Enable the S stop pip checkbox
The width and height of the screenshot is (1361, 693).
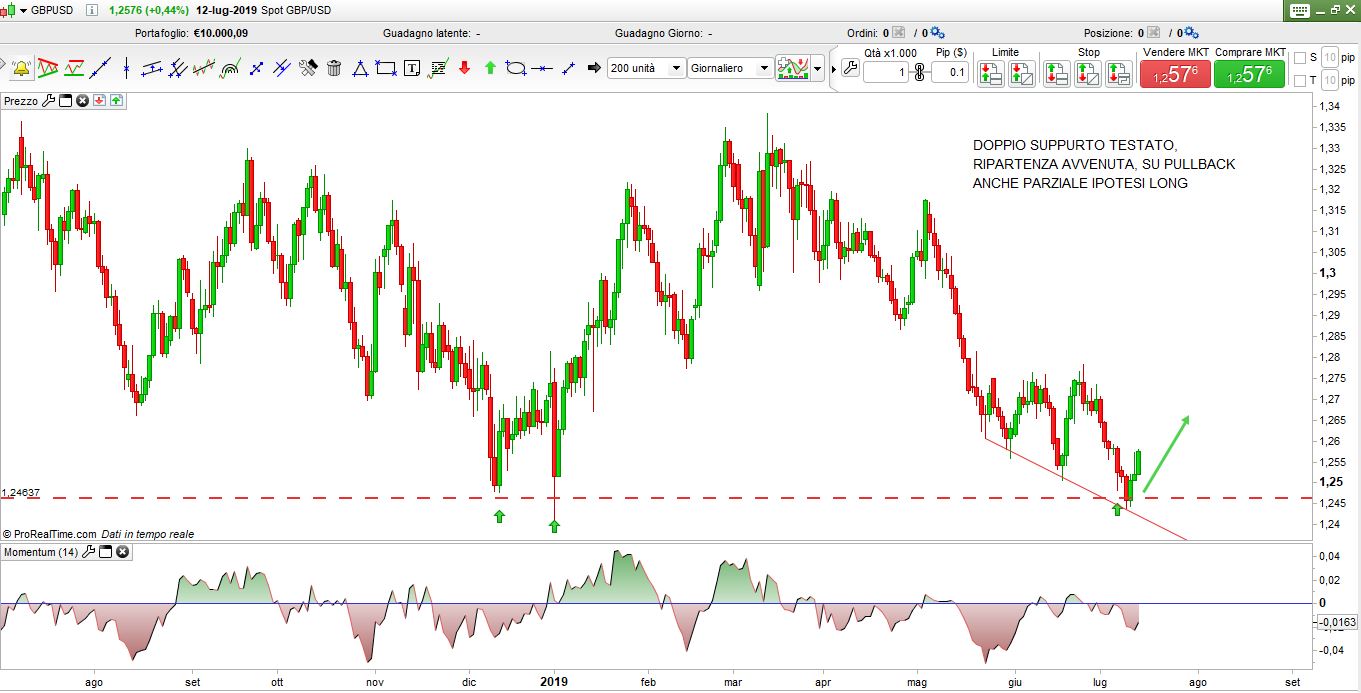click(x=1300, y=58)
